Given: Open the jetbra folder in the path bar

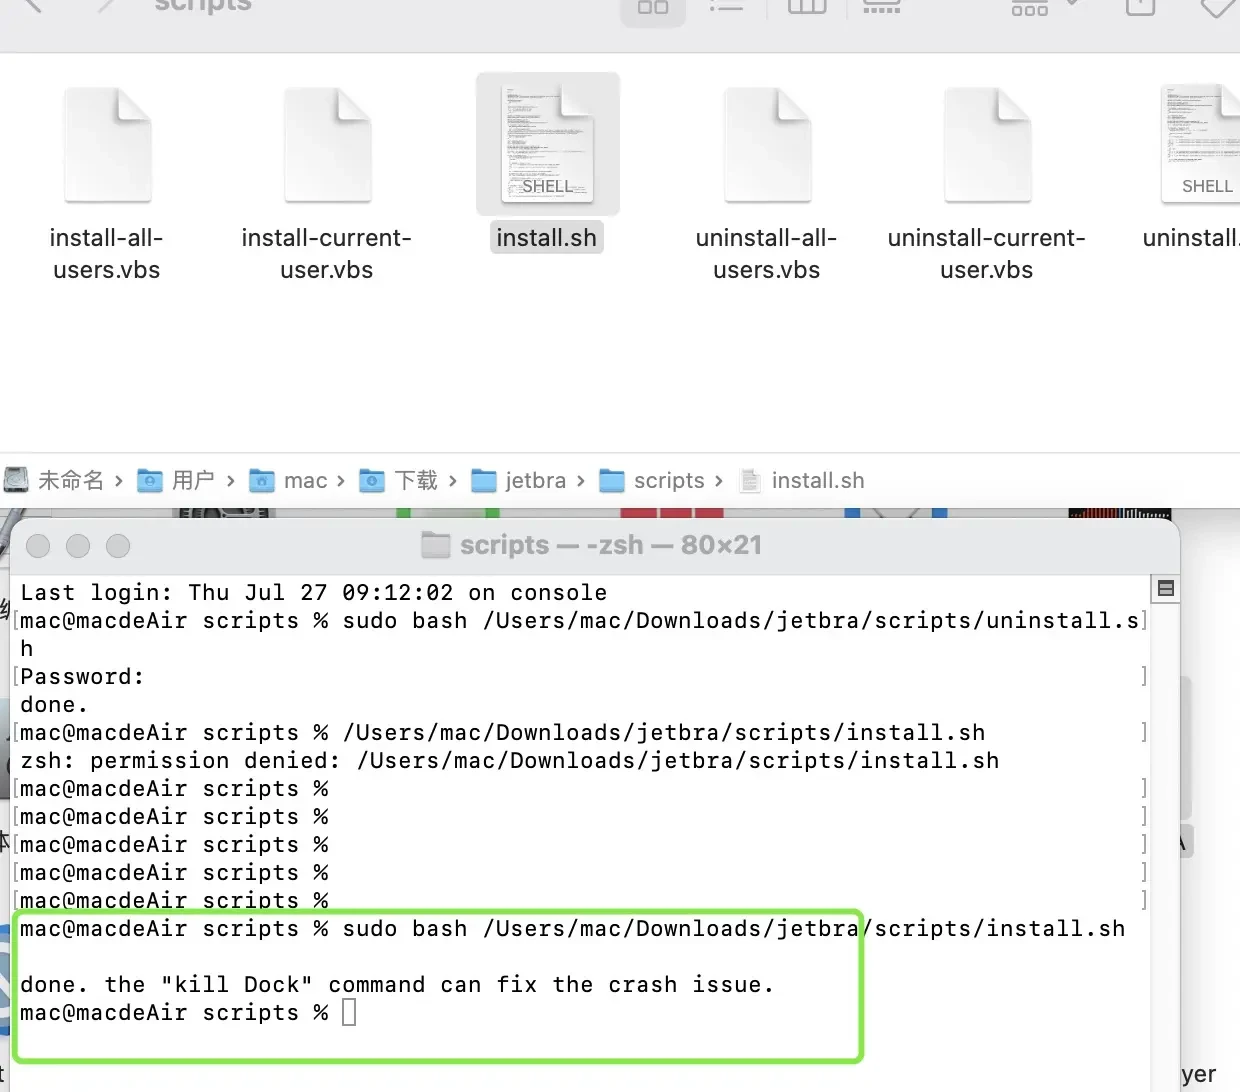Looking at the screenshot, I should point(519,481).
